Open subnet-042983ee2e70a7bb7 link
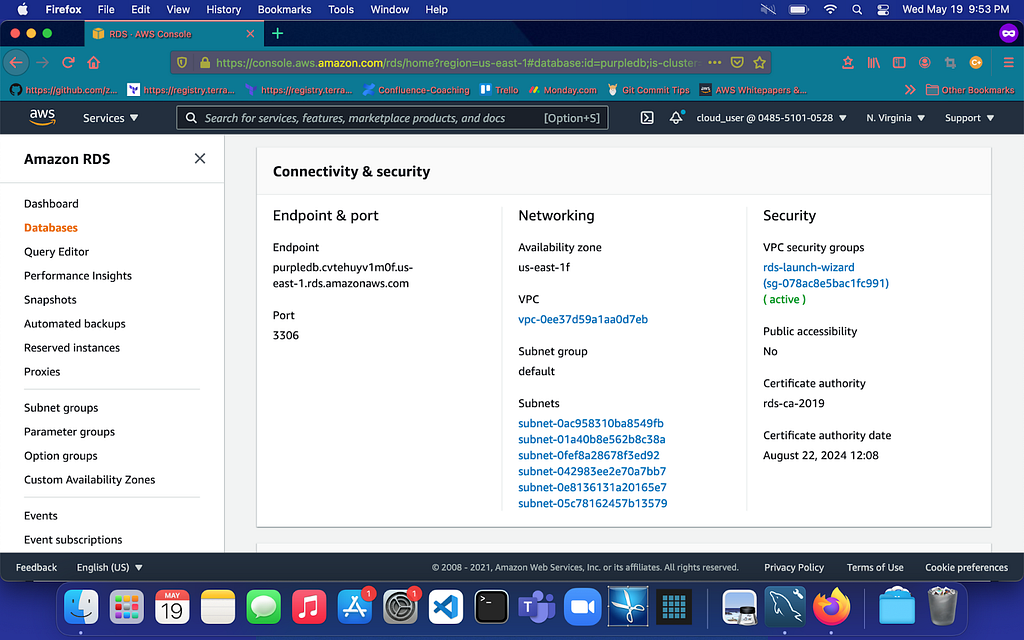The image size is (1024, 640). 592,472
